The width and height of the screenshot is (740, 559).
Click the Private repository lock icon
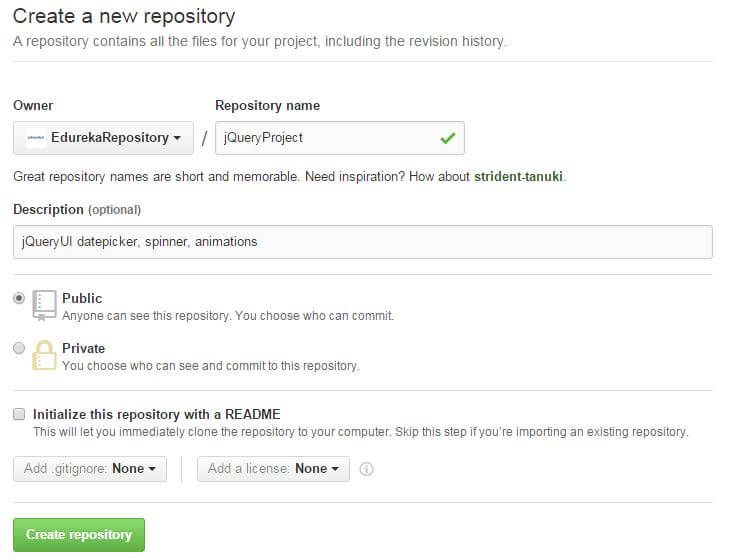[x=44, y=355]
